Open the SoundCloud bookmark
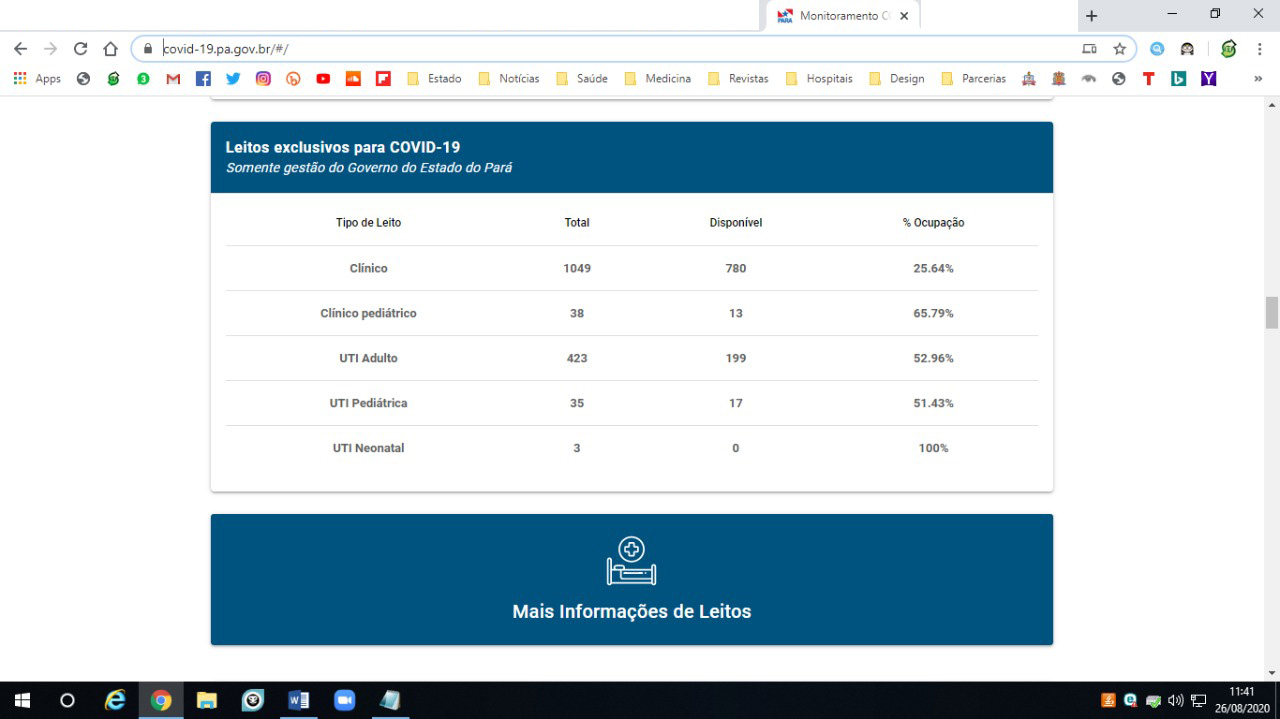 [x=353, y=79]
